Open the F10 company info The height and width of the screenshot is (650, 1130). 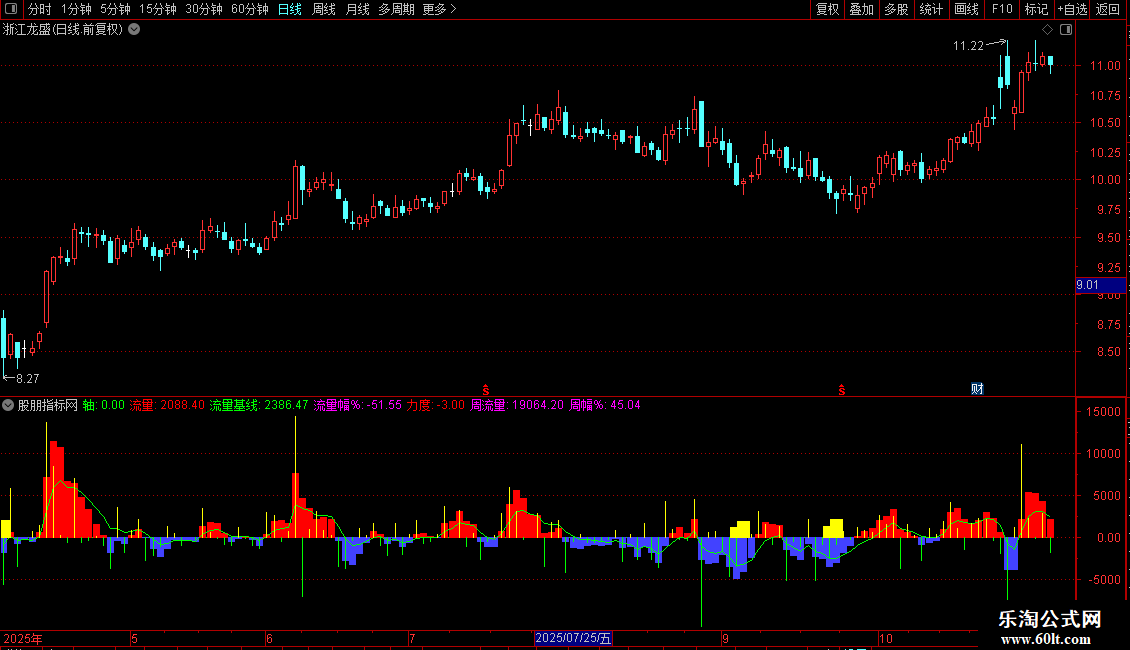[1002, 9]
